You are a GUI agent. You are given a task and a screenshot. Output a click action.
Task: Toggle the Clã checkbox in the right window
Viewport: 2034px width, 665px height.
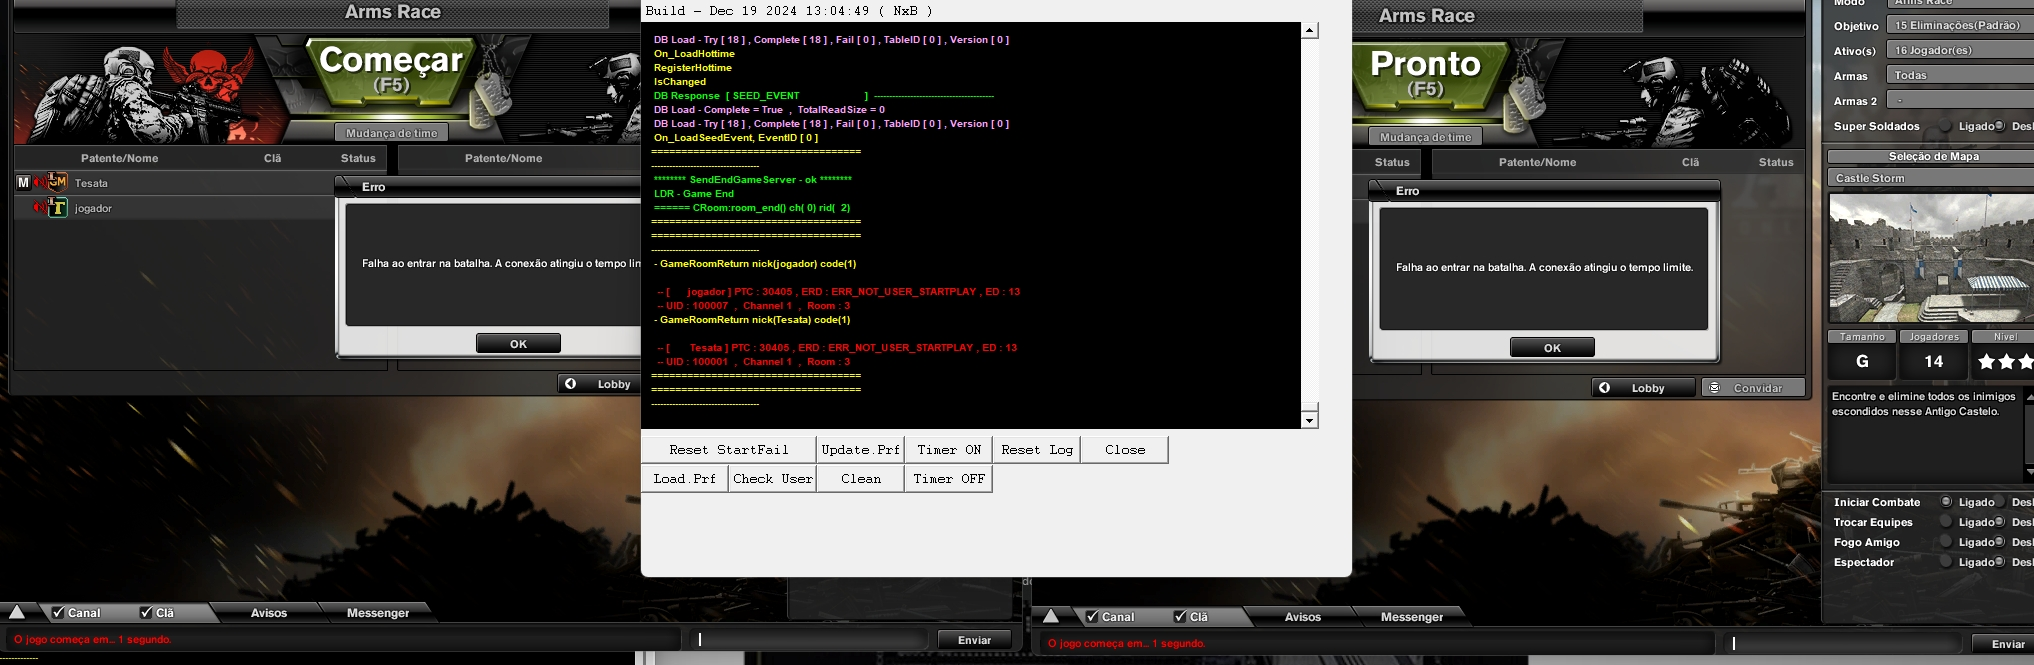(x=1180, y=616)
